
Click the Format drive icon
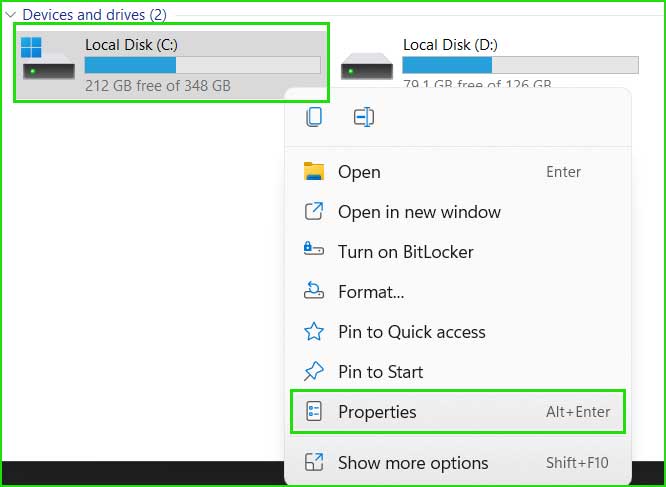(314, 291)
